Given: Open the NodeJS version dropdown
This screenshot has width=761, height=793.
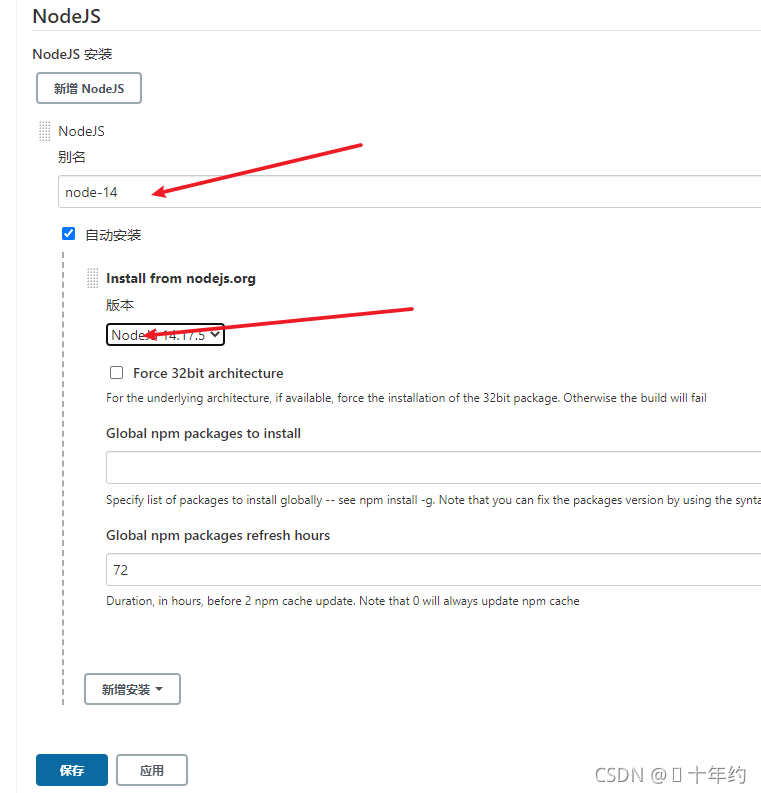Looking at the screenshot, I should [165, 335].
